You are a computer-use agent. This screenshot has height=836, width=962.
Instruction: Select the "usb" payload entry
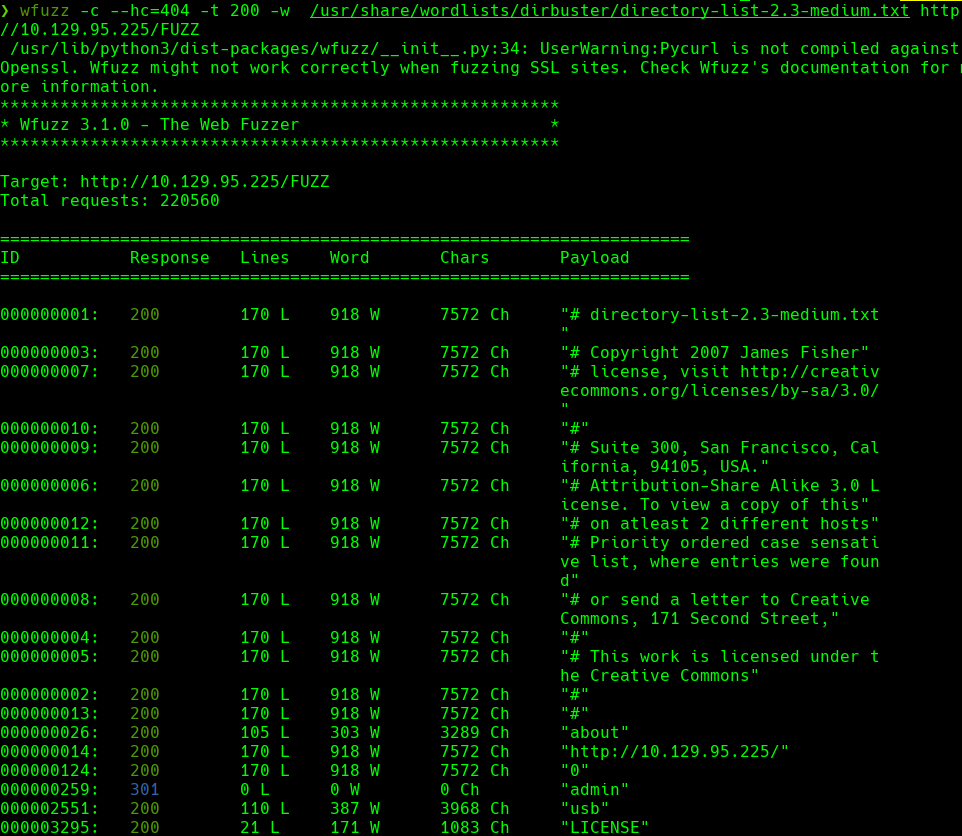click(585, 808)
